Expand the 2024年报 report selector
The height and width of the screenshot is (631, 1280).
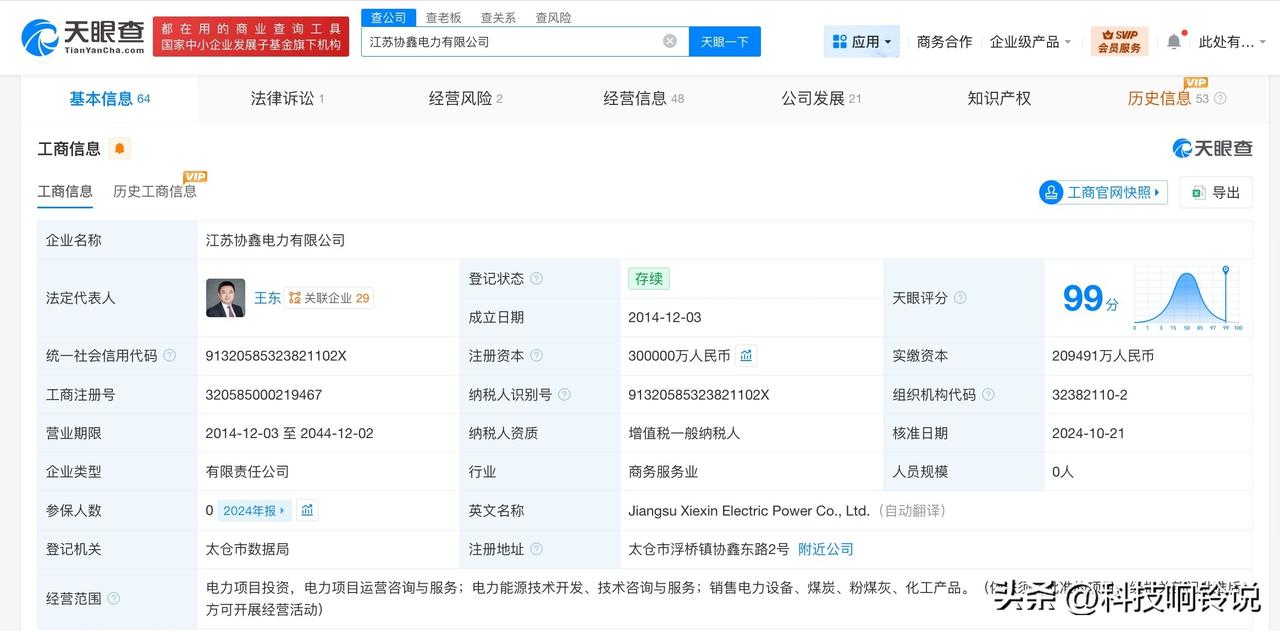254,510
